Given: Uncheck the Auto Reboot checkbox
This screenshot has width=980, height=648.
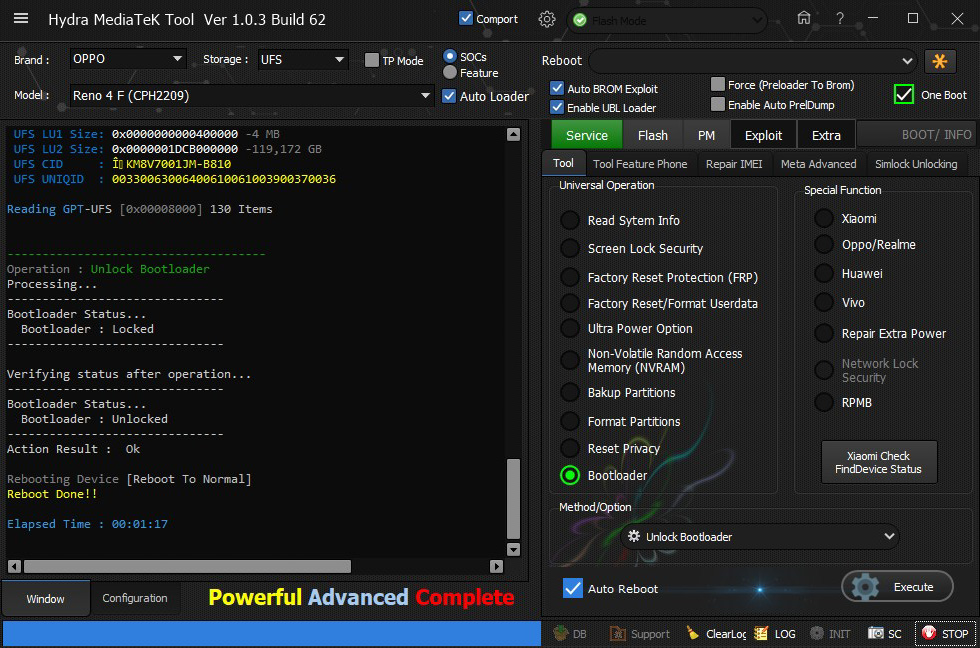Looking at the screenshot, I should point(573,588).
